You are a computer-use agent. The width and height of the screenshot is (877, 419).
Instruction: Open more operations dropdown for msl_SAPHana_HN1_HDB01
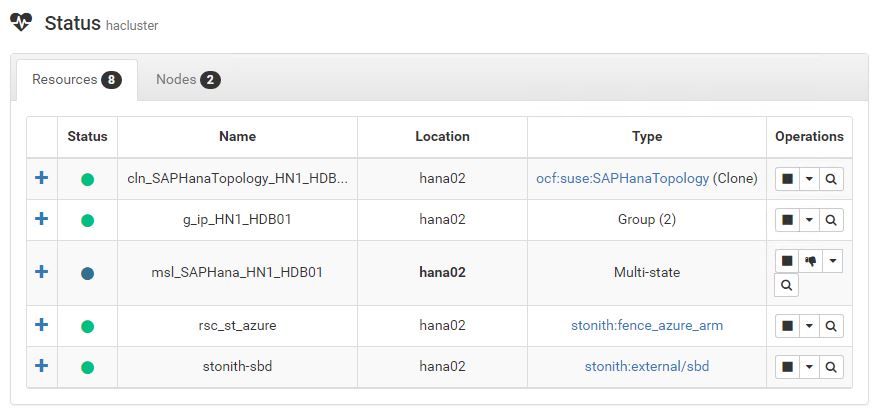832,261
